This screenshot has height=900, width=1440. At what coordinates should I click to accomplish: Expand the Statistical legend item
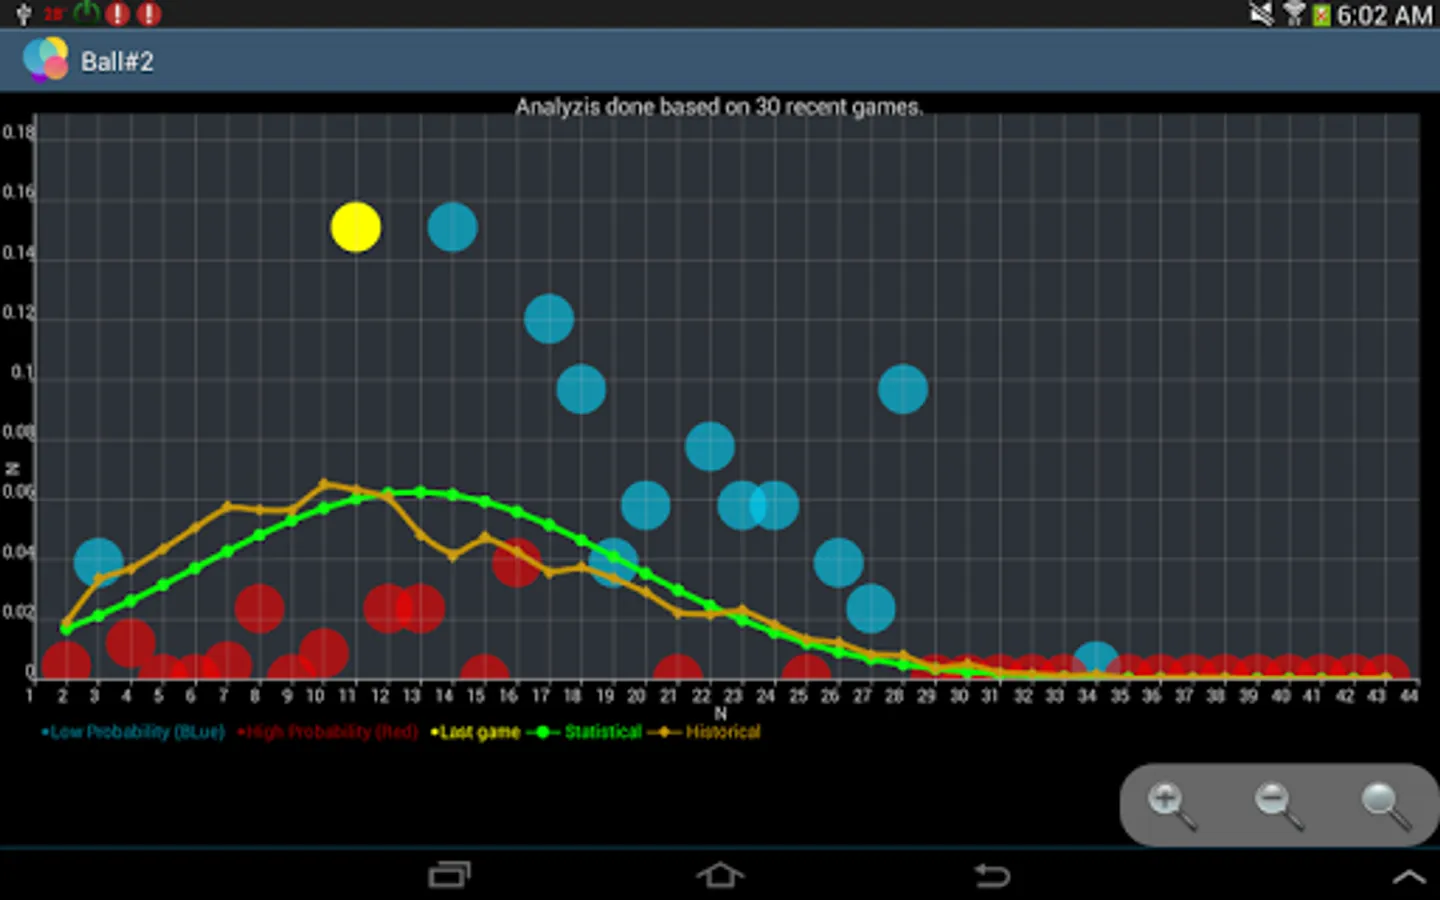click(x=600, y=732)
